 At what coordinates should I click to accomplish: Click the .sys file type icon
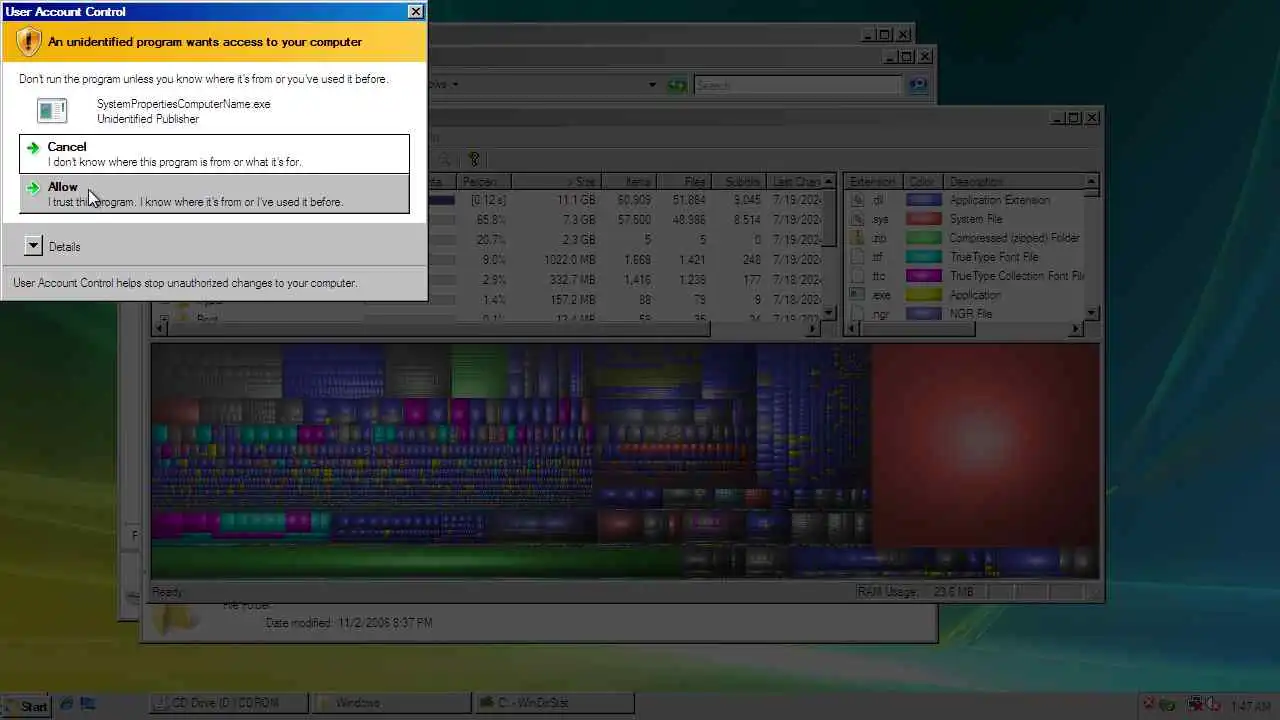click(x=857, y=219)
